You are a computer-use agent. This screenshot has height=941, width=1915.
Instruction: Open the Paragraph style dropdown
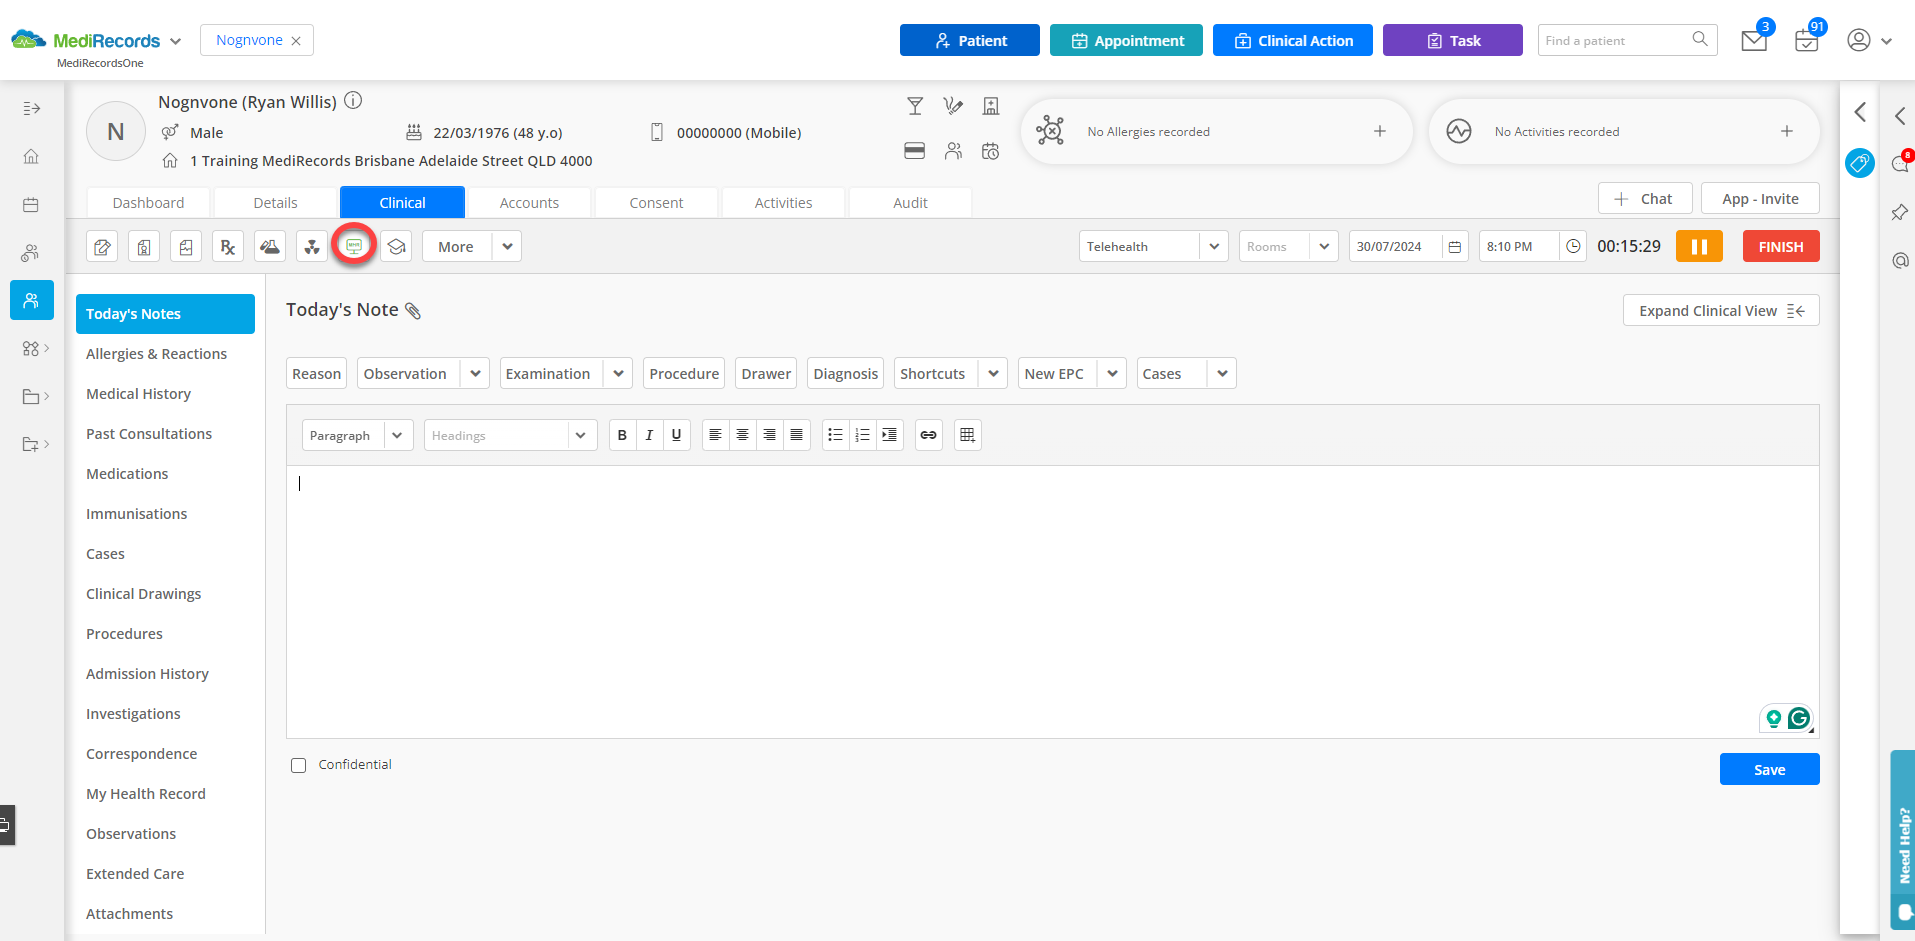tap(357, 435)
